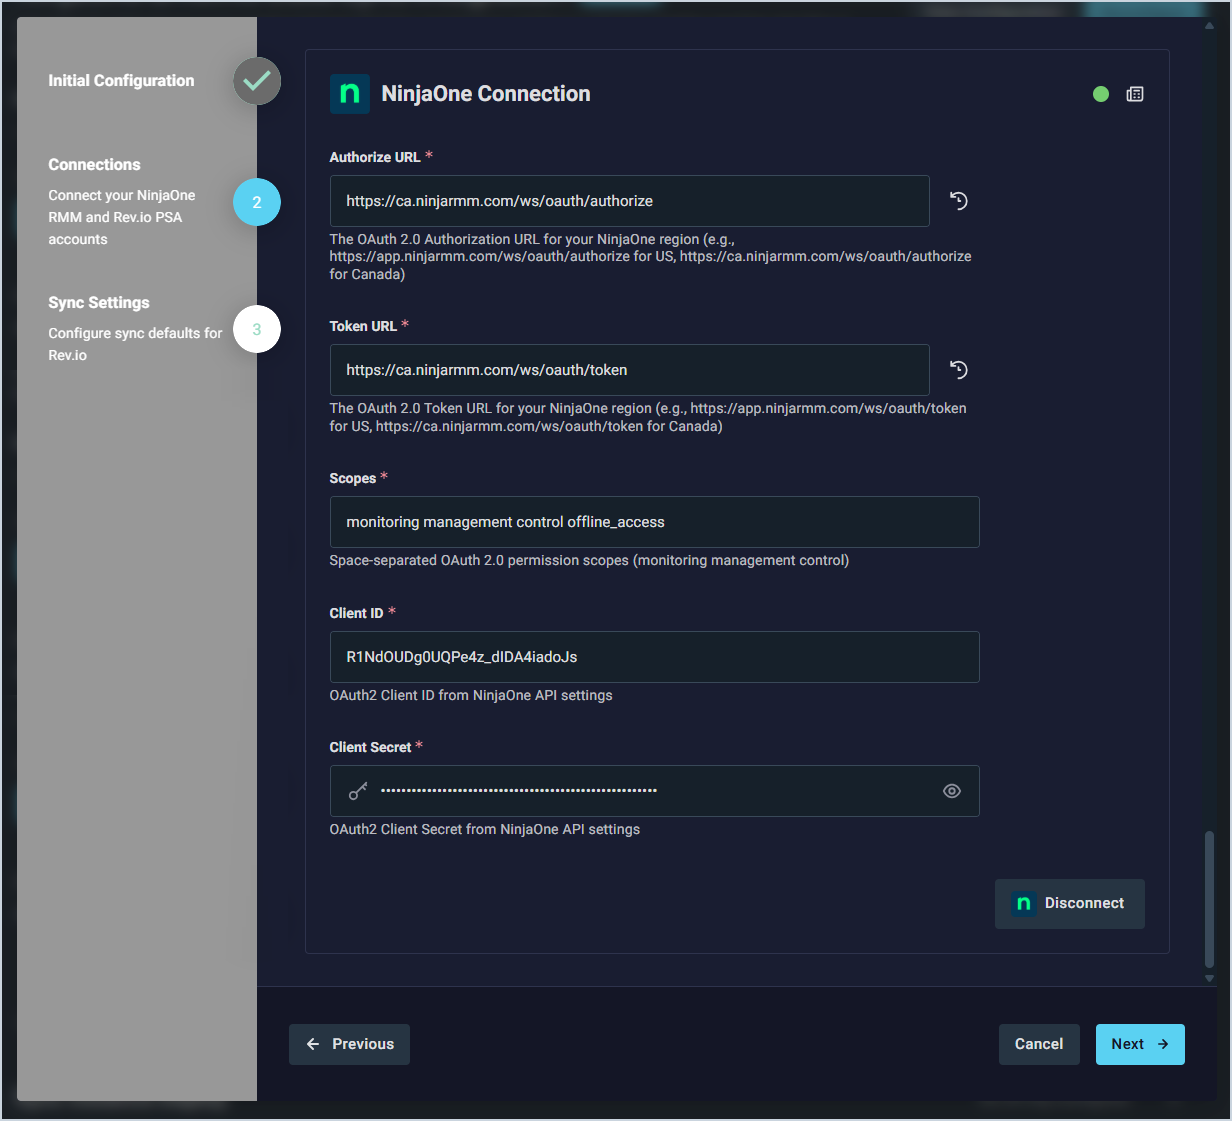Focus the Scopes input field
The width and height of the screenshot is (1232, 1121).
(654, 522)
